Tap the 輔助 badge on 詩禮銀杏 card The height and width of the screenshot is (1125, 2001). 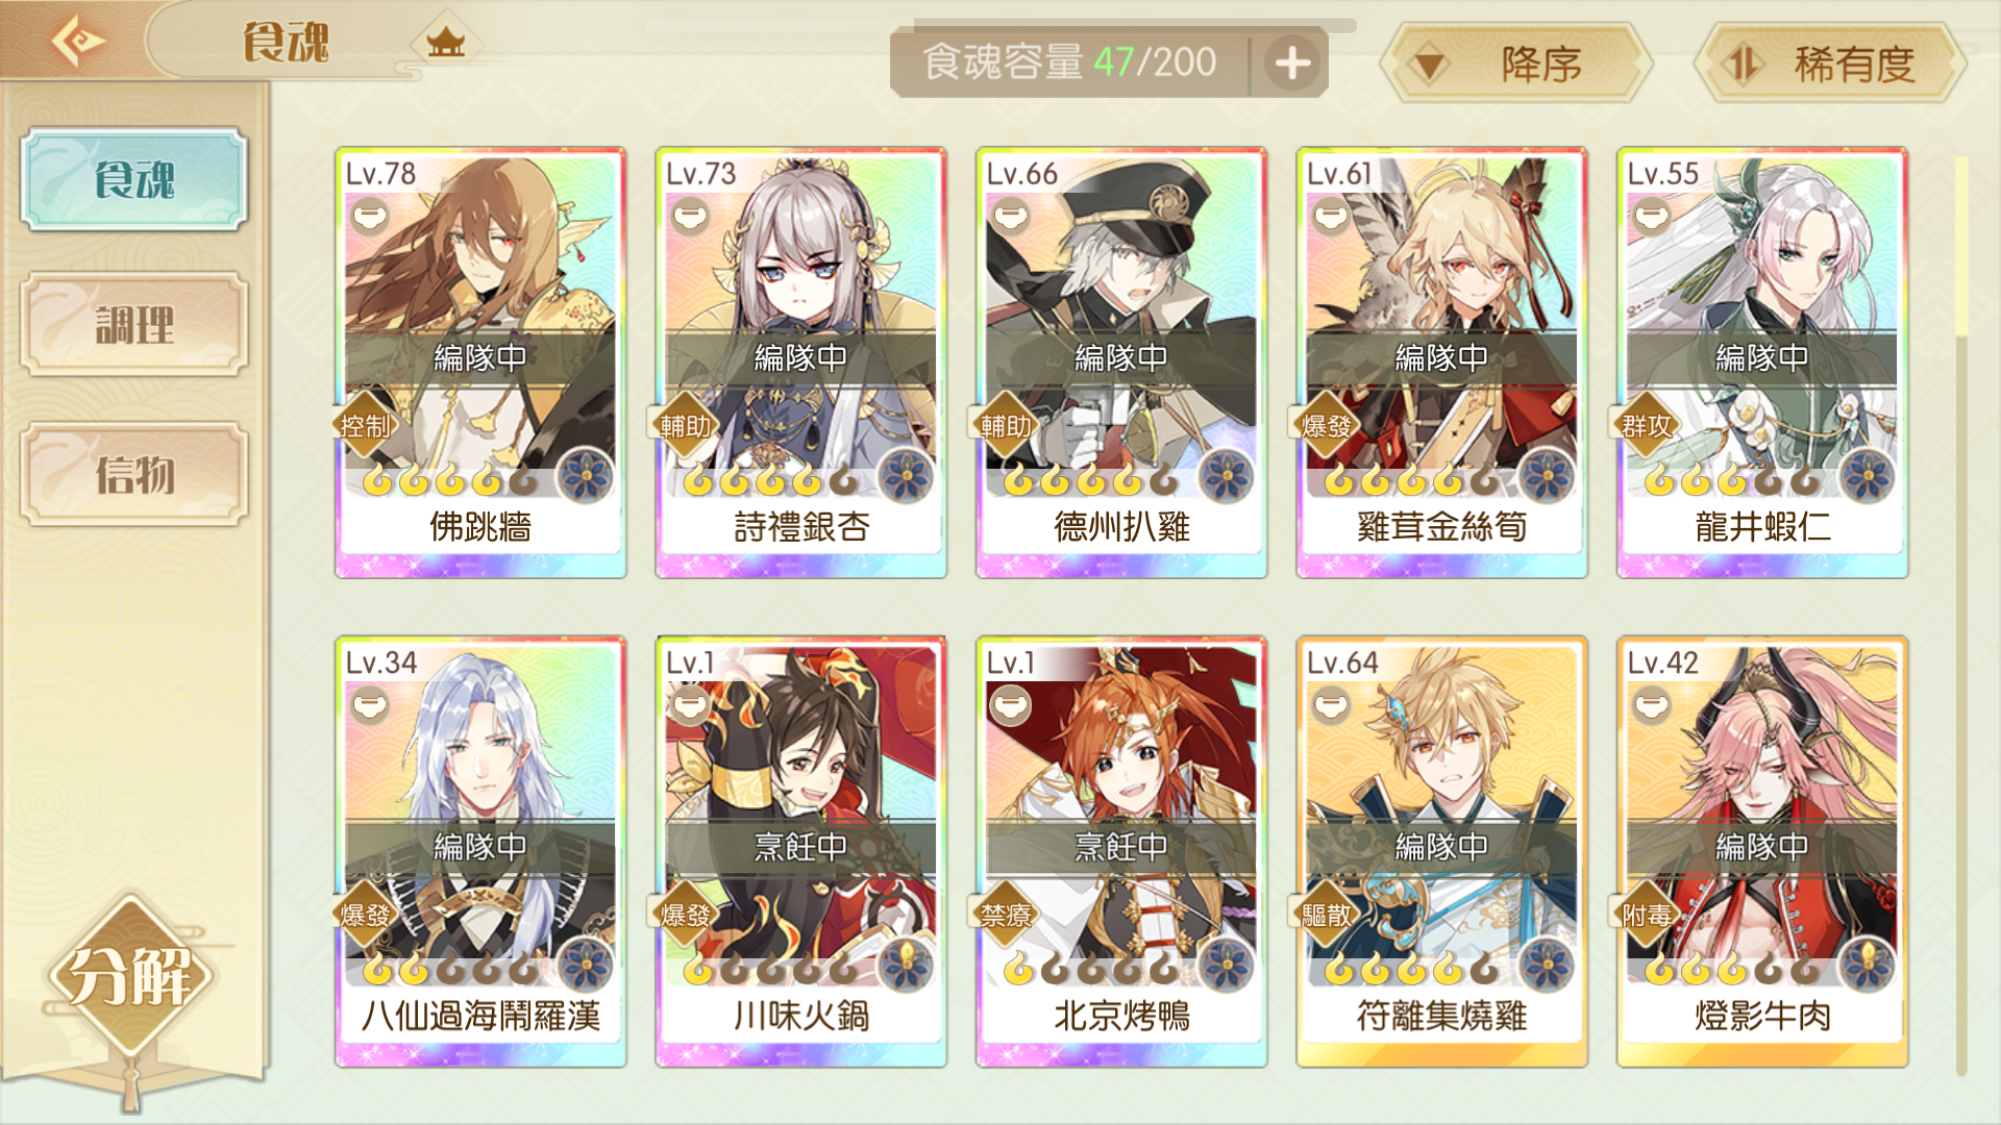pos(685,426)
